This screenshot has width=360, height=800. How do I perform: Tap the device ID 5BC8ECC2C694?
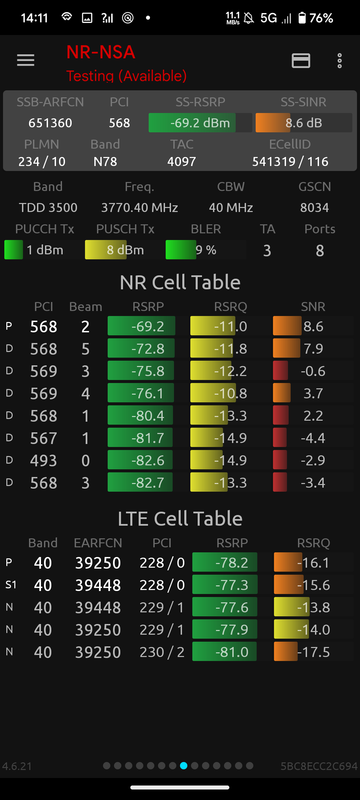(x=319, y=766)
